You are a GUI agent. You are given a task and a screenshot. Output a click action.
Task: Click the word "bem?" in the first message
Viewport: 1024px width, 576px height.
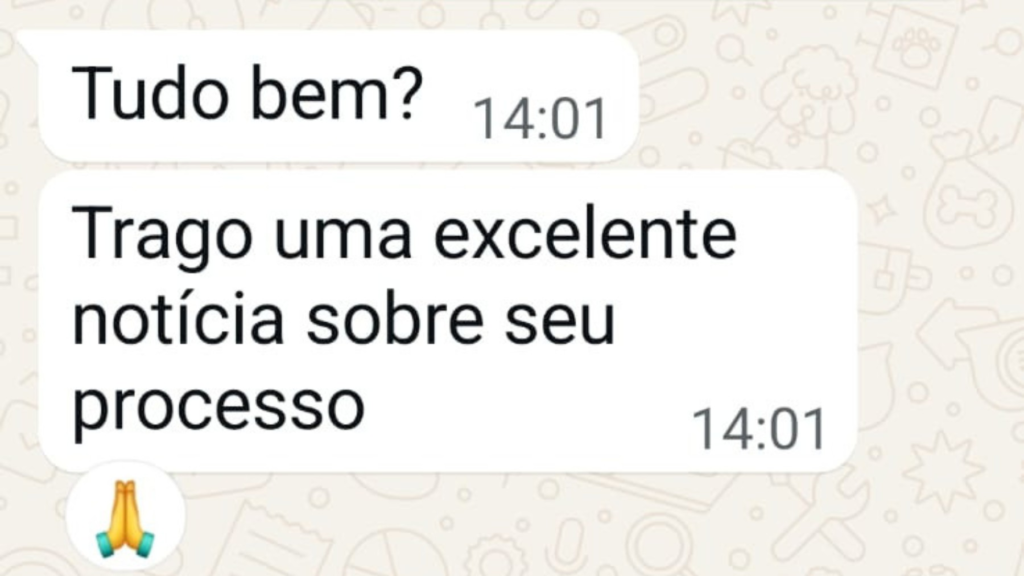(336, 93)
